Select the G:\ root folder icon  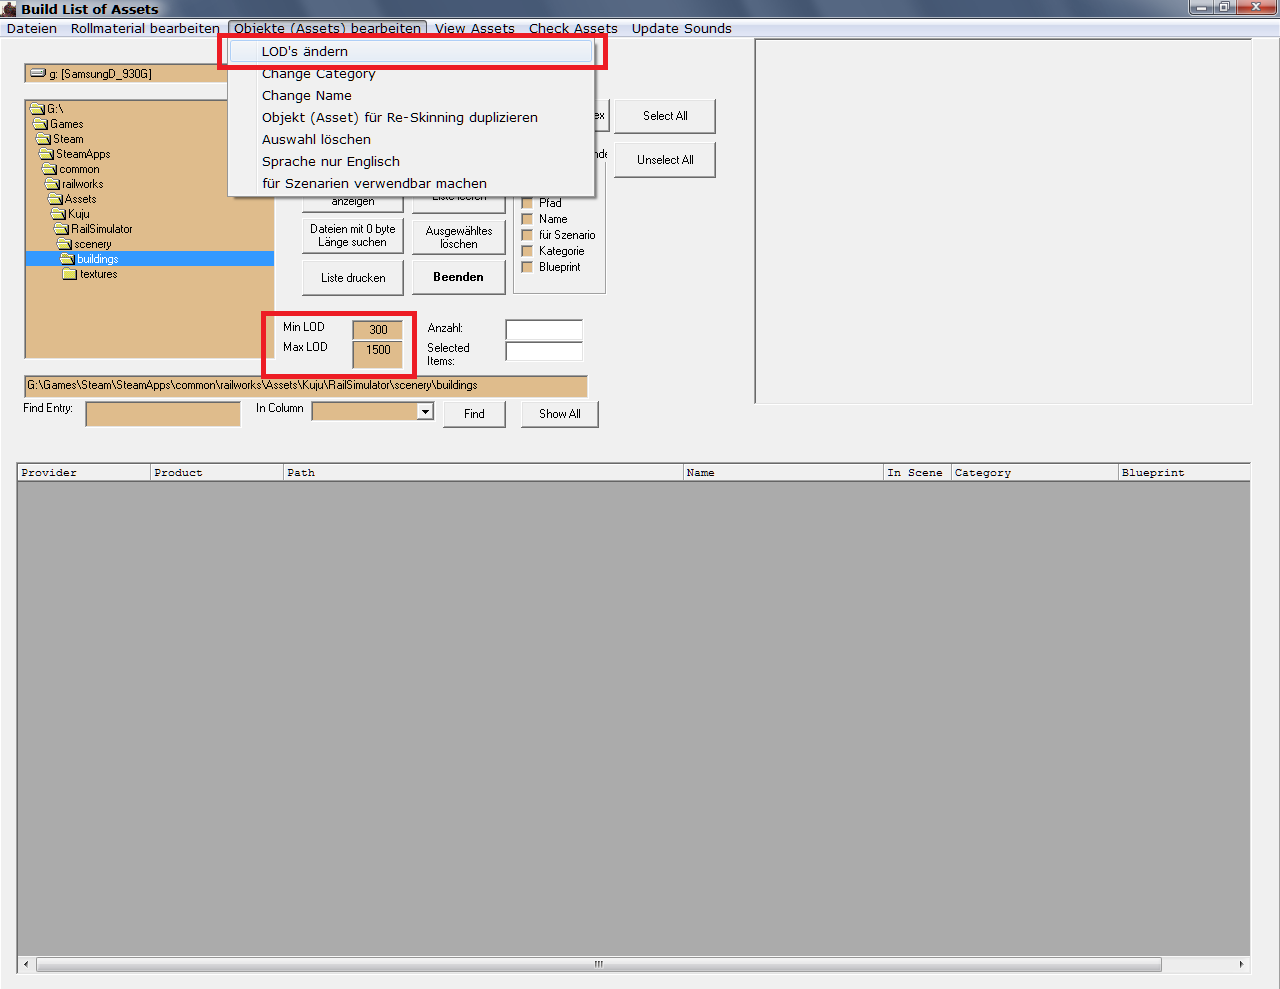[37, 109]
